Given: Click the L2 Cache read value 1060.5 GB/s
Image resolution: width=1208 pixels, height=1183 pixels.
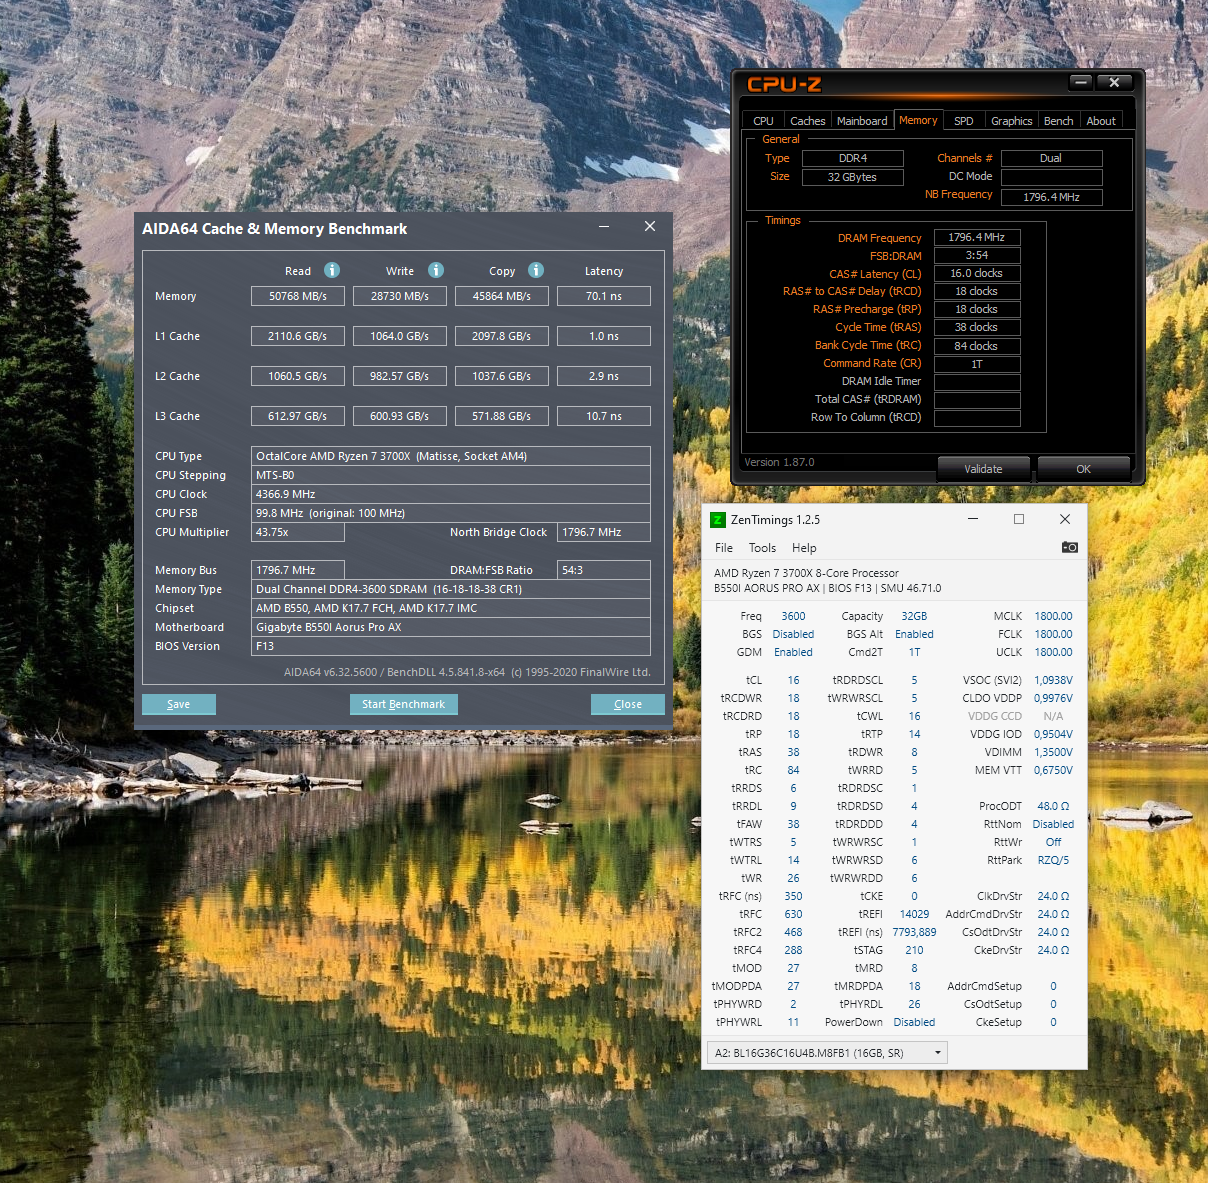Looking at the screenshot, I should 298,376.
